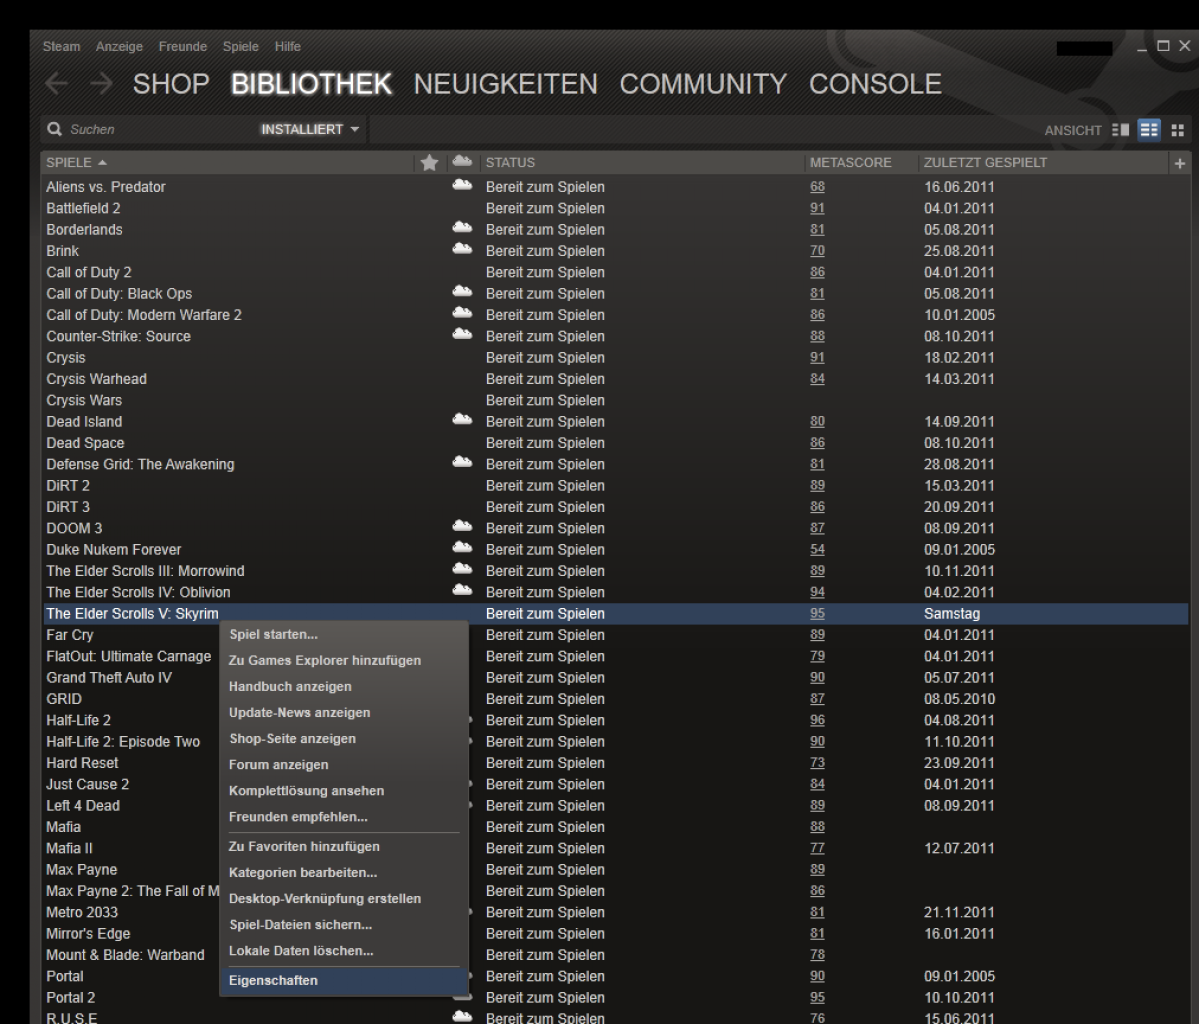Image resolution: width=1199 pixels, height=1024 pixels.
Task: Open the COMMUNITY tab
Action: (x=703, y=84)
